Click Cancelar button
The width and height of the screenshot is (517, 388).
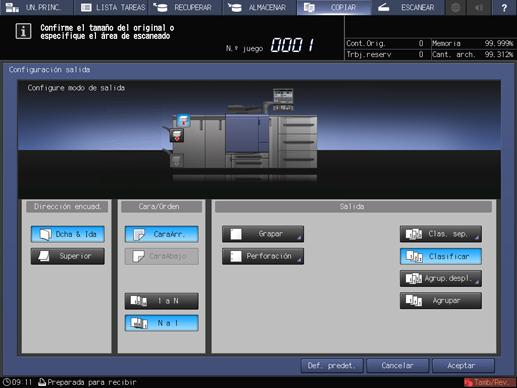(398, 366)
